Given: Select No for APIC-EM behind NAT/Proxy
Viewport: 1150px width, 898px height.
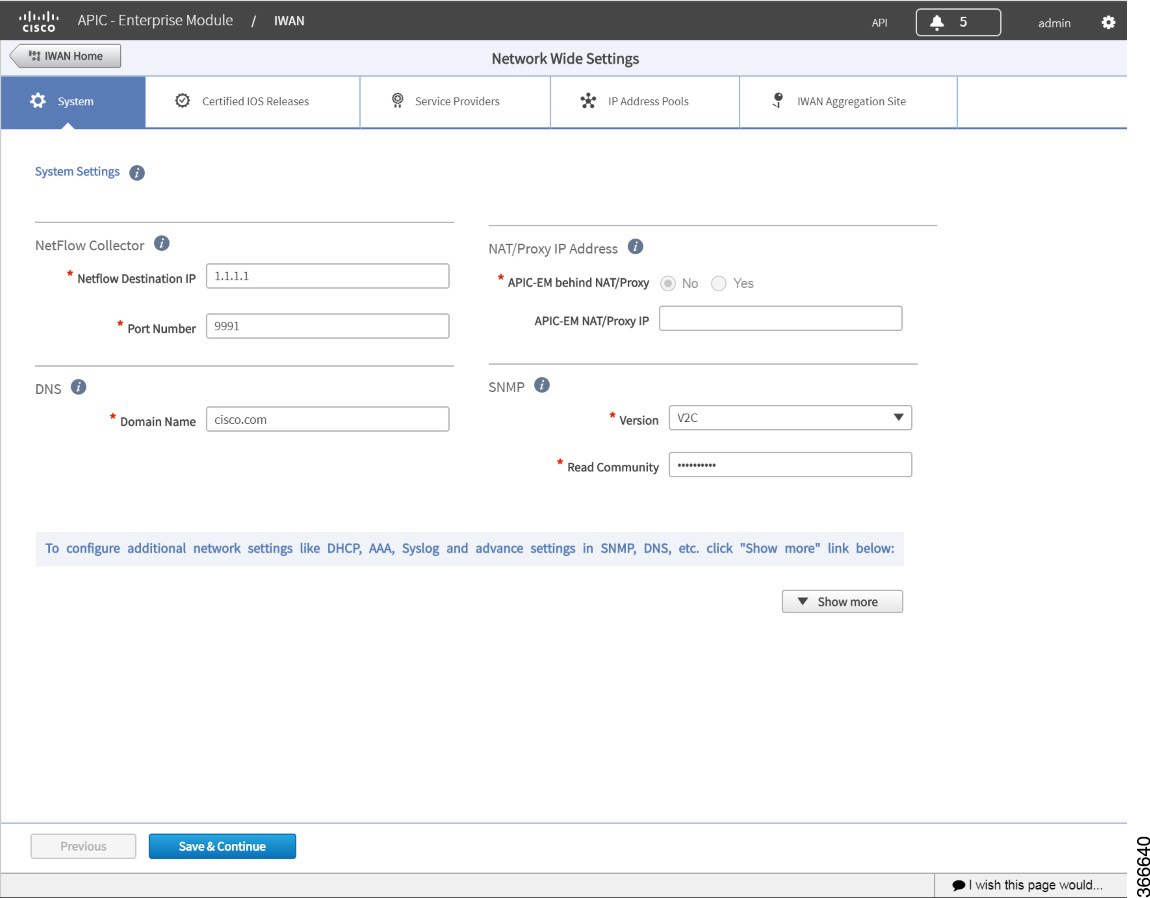Looking at the screenshot, I should [x=667, y=283].
